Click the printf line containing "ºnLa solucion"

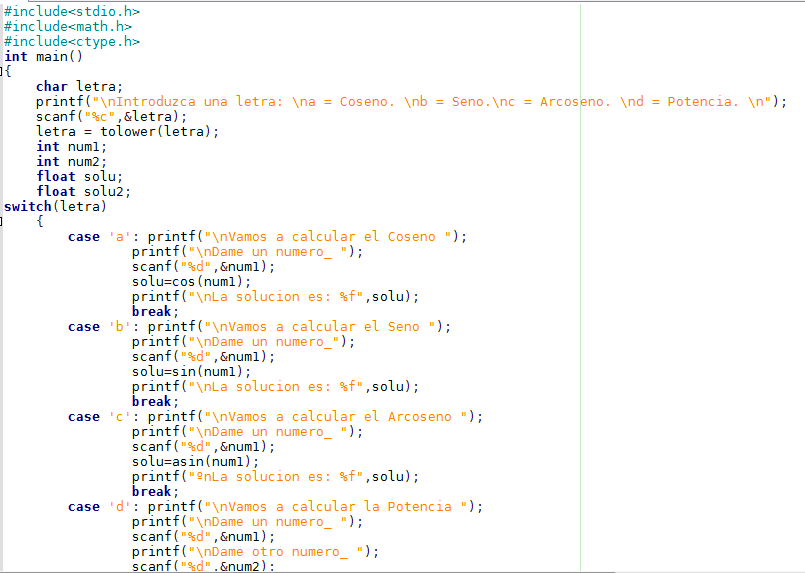click(275, 476)
